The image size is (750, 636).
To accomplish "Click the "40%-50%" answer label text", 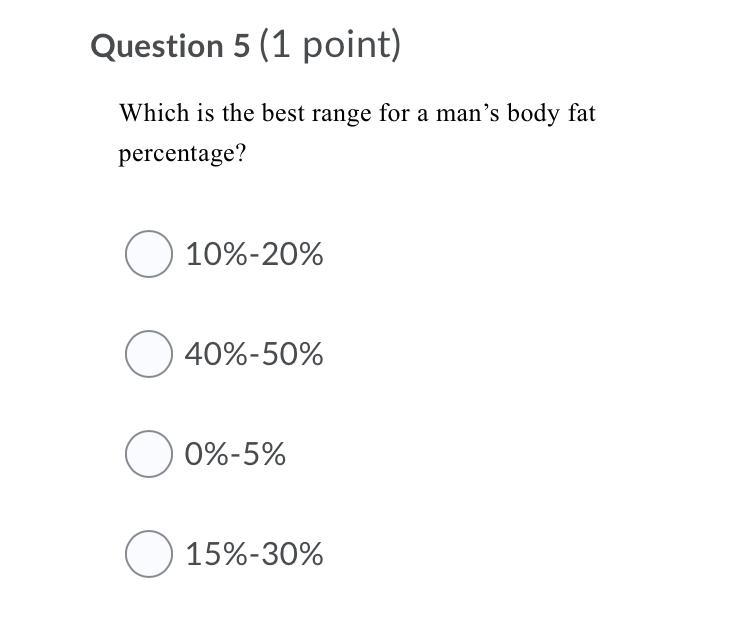I will (254, 354).
